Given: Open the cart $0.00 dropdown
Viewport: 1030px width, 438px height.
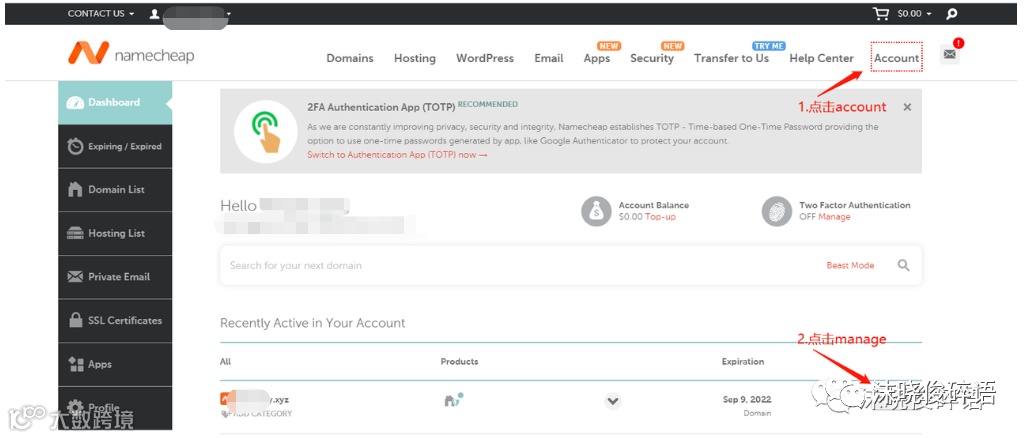Looking at the screenshot, I should point(914,14).
